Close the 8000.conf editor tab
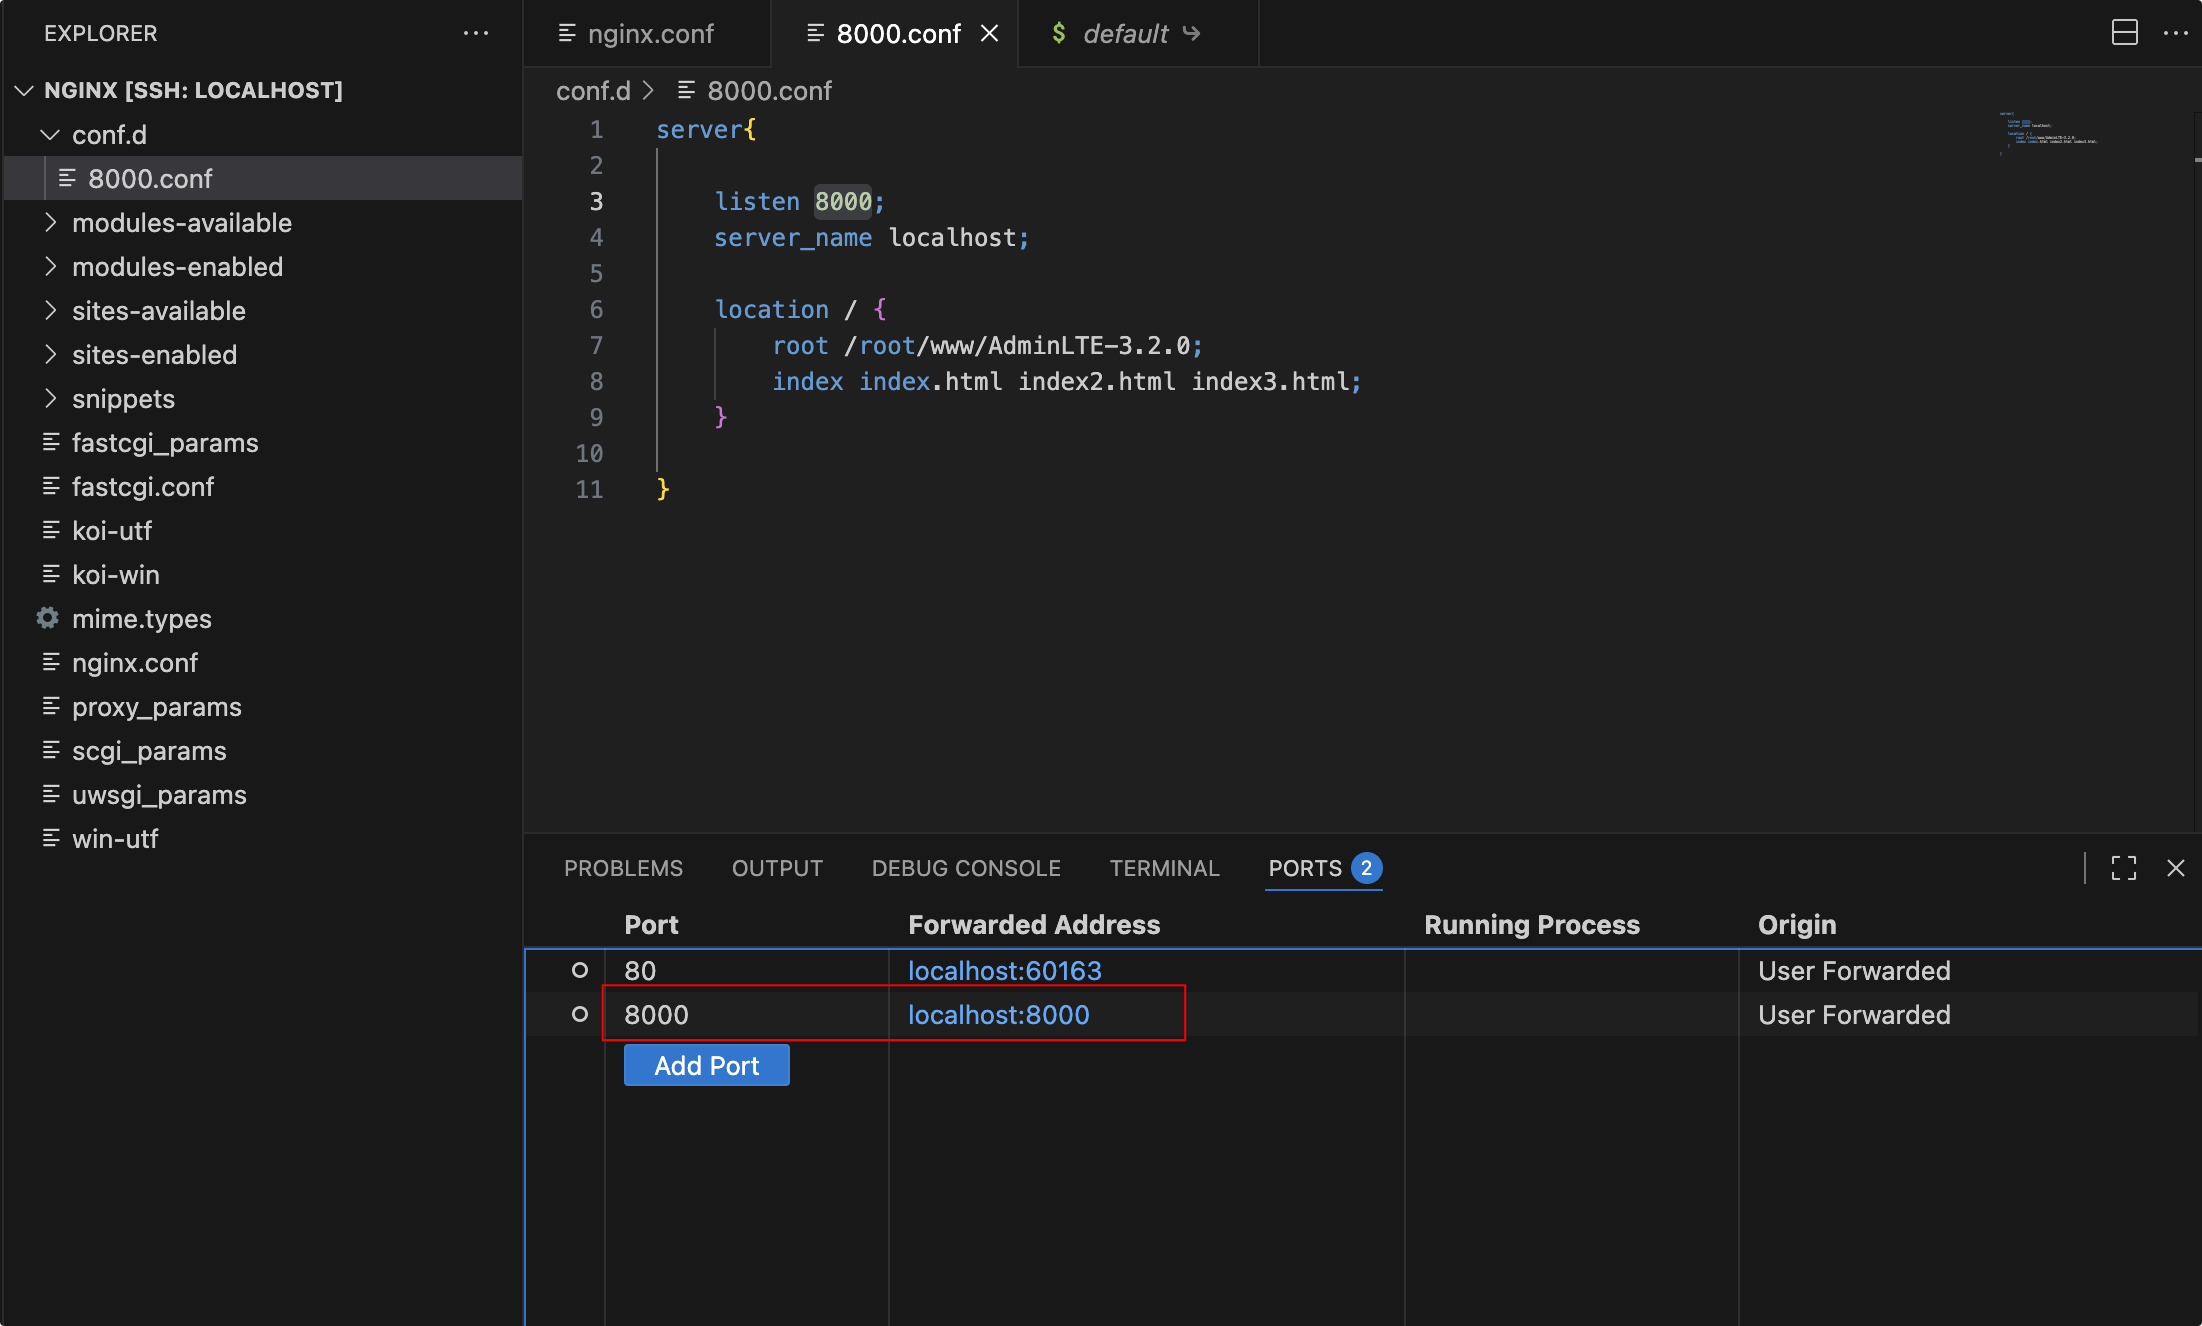Screen dimensions: 2202x1326 (989, 34)
